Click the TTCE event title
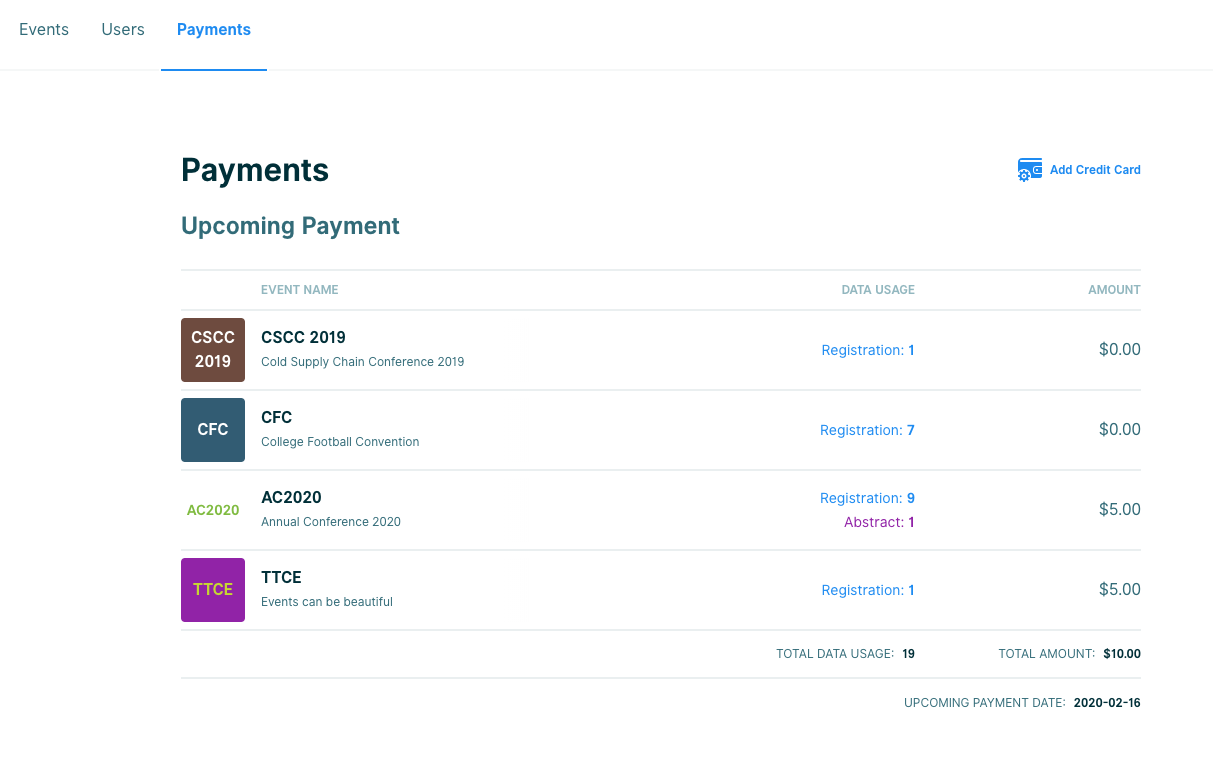 [281, 578]
